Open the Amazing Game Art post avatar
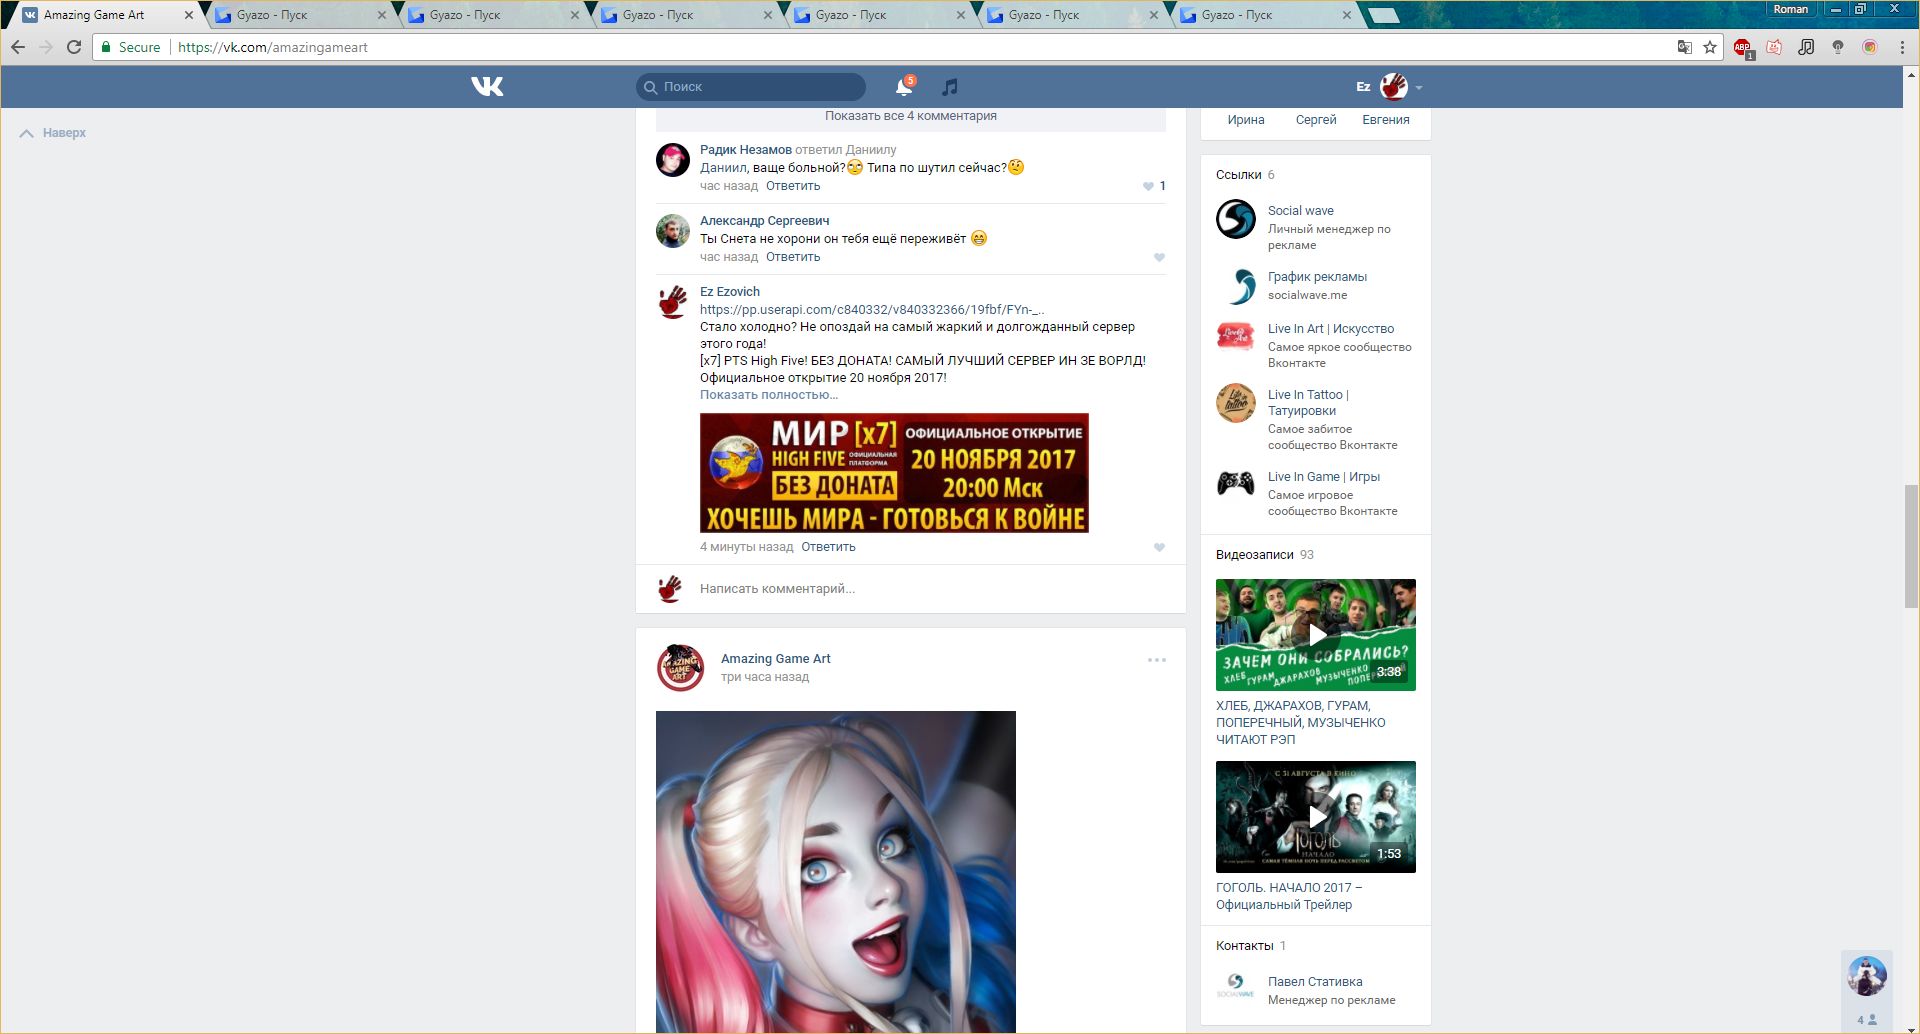The width and height of the screenshot is (1920, 1034). [x=680, y=668]
